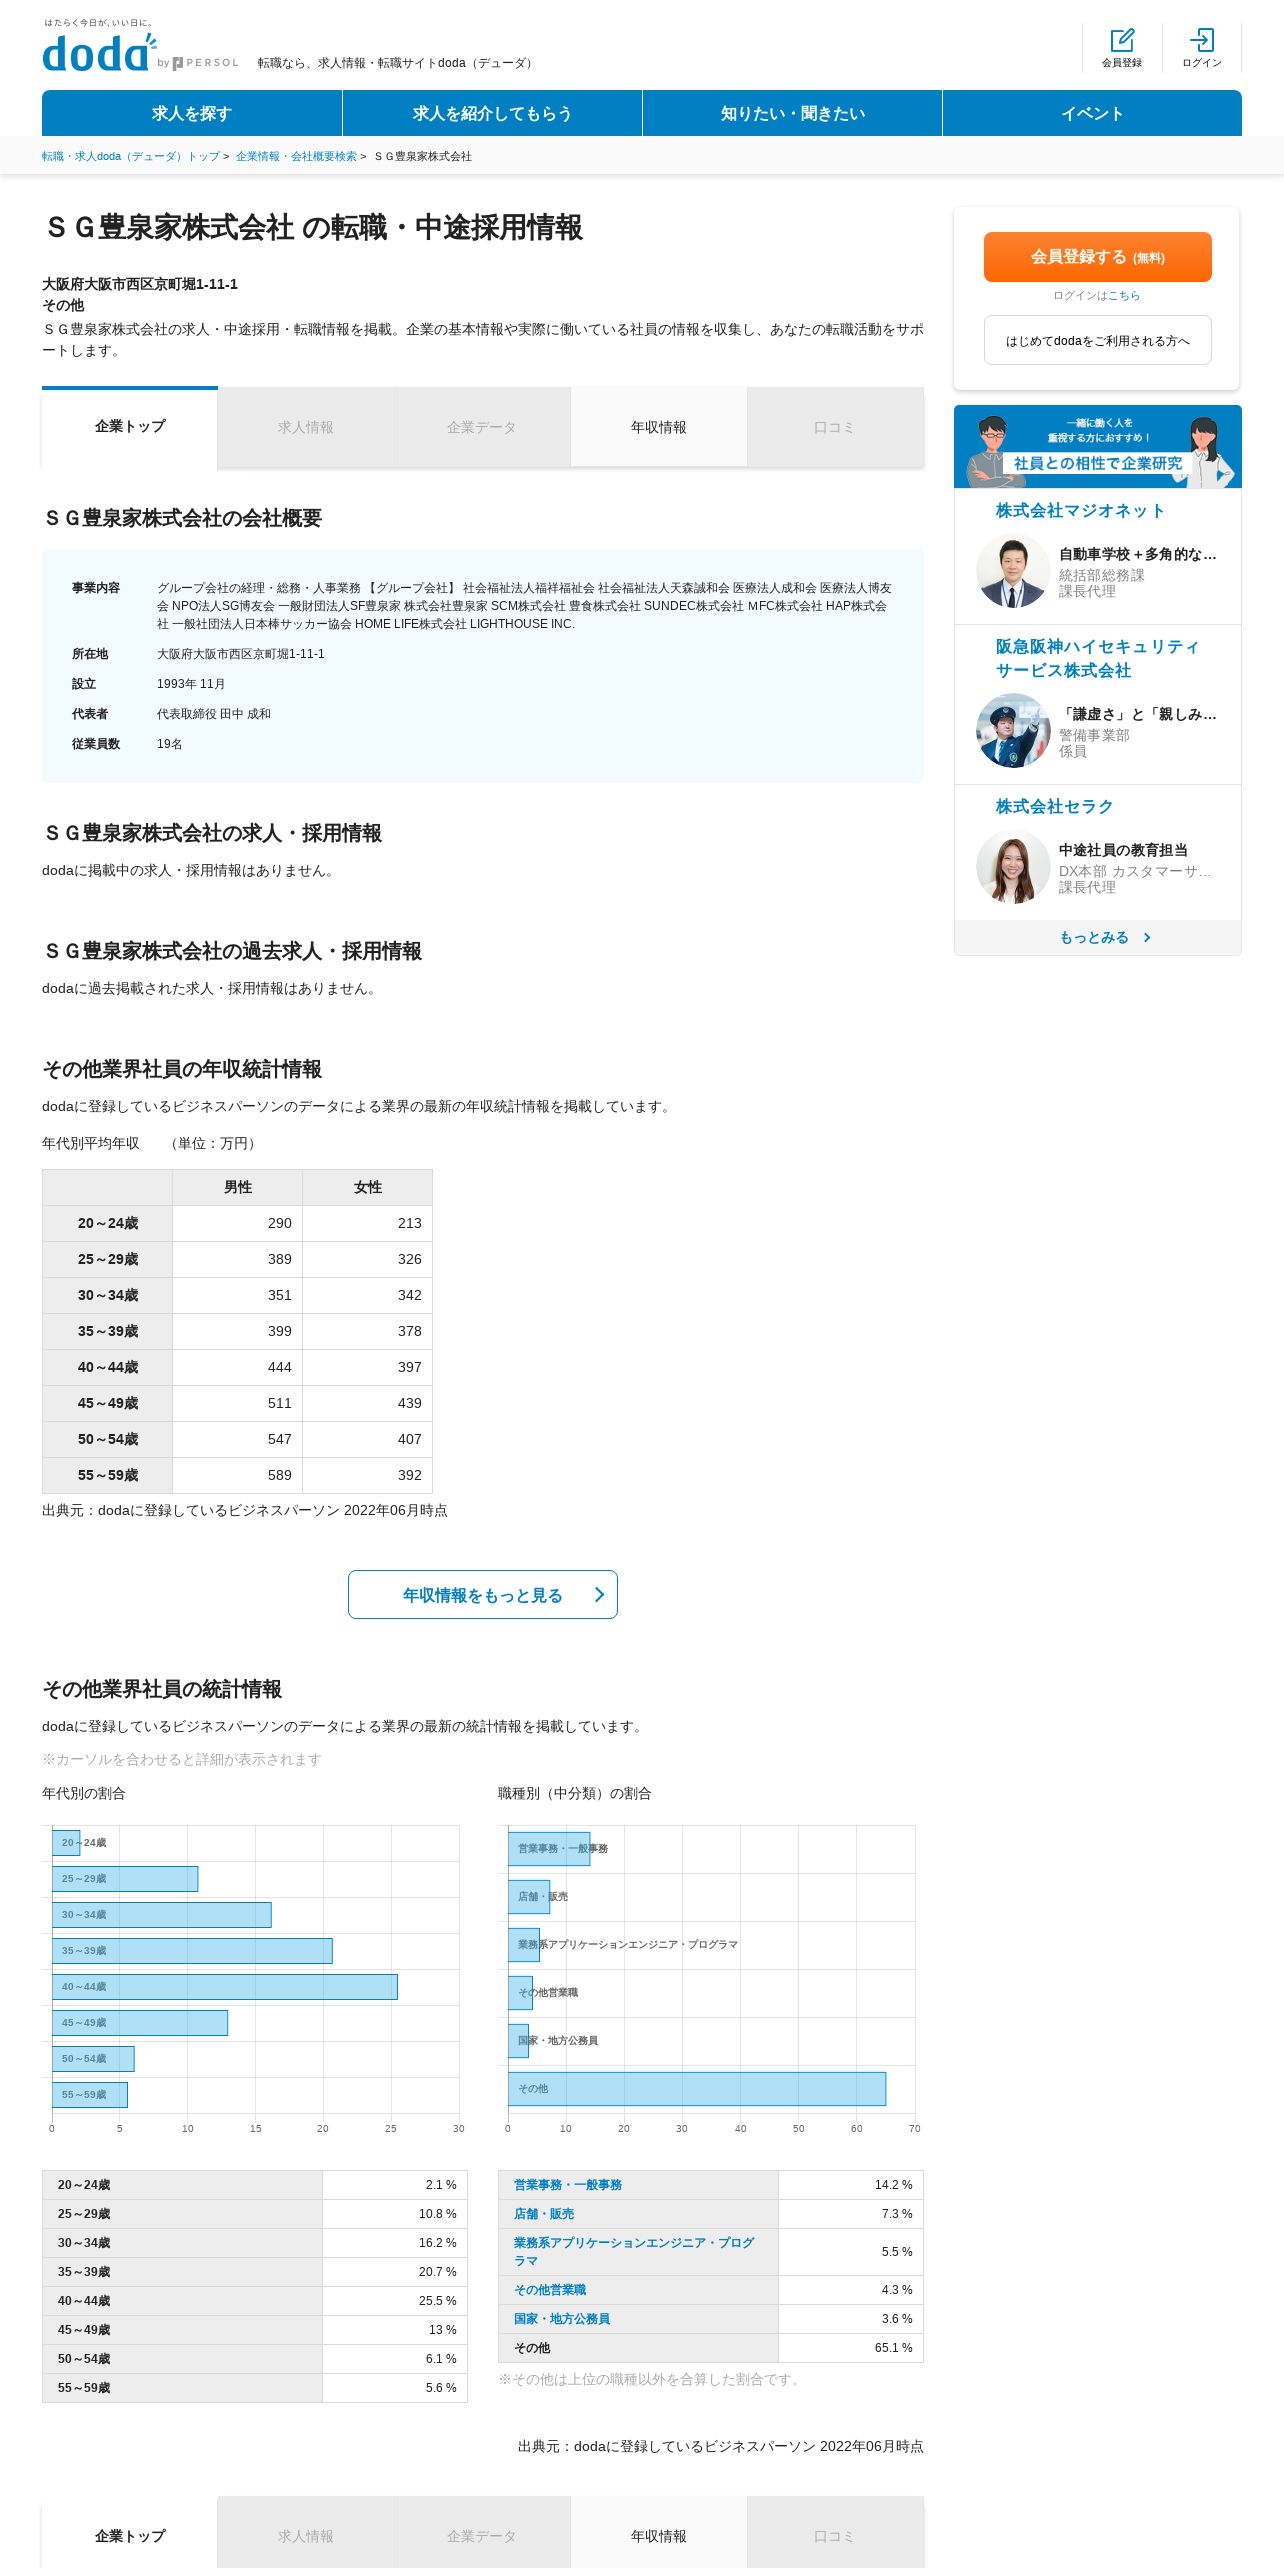Open the 会員登録 pencil icon

(x=1122, y=40)
